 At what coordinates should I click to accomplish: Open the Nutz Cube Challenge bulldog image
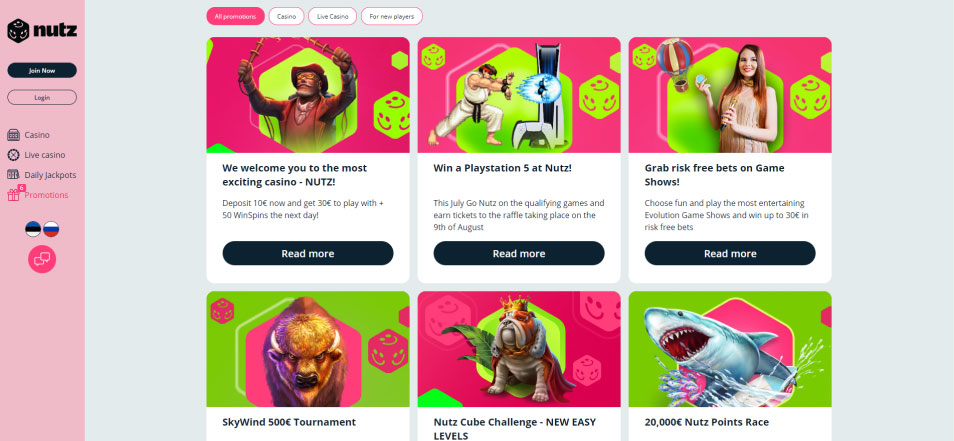[x=519, y=349]
